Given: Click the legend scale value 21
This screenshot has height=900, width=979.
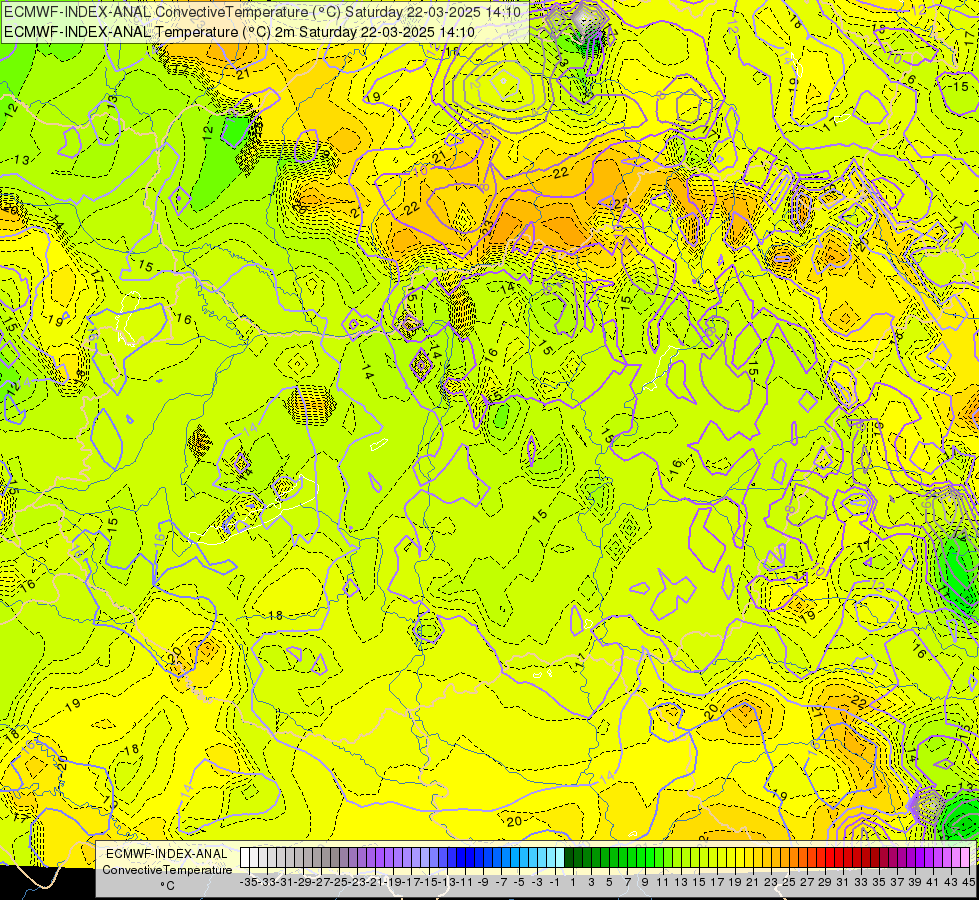Looking at the screenshot, I should click(x=753, y=882).
